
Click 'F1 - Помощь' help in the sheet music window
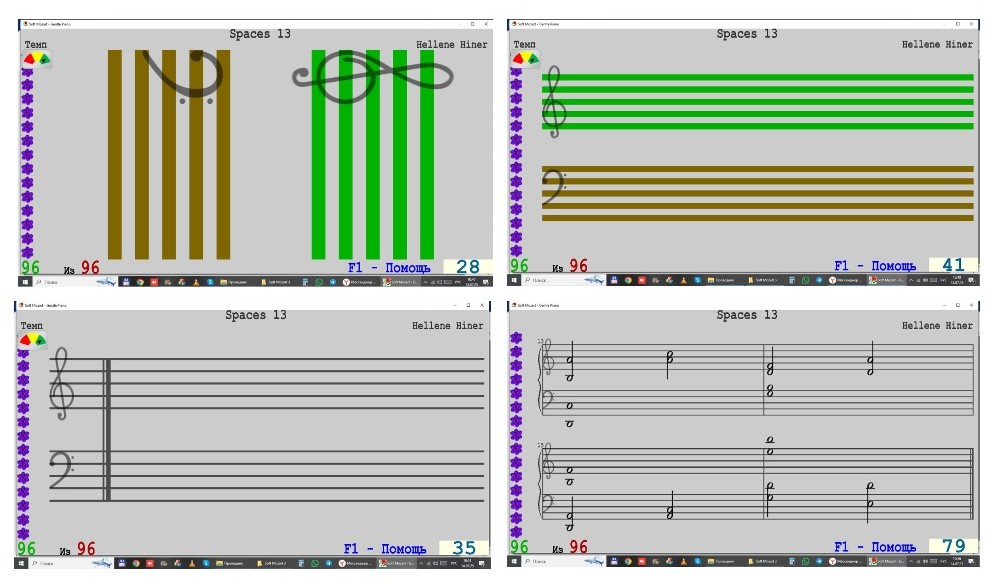click(x=875, y=547)
